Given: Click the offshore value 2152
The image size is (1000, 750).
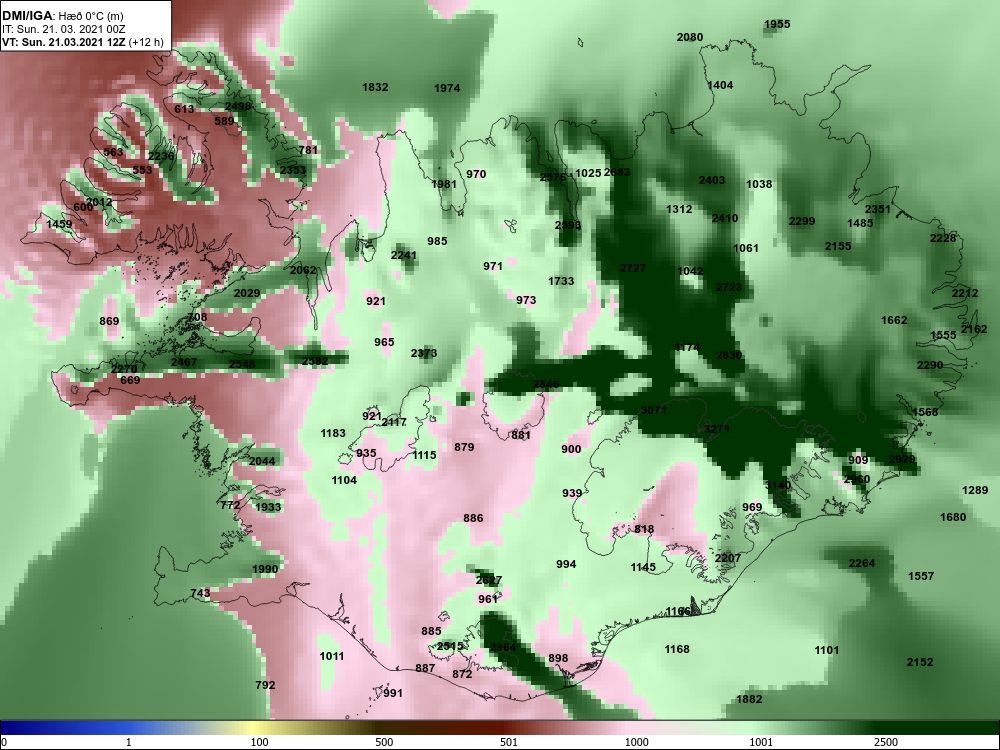Looking at the screenshot, I should pos(920,662).
